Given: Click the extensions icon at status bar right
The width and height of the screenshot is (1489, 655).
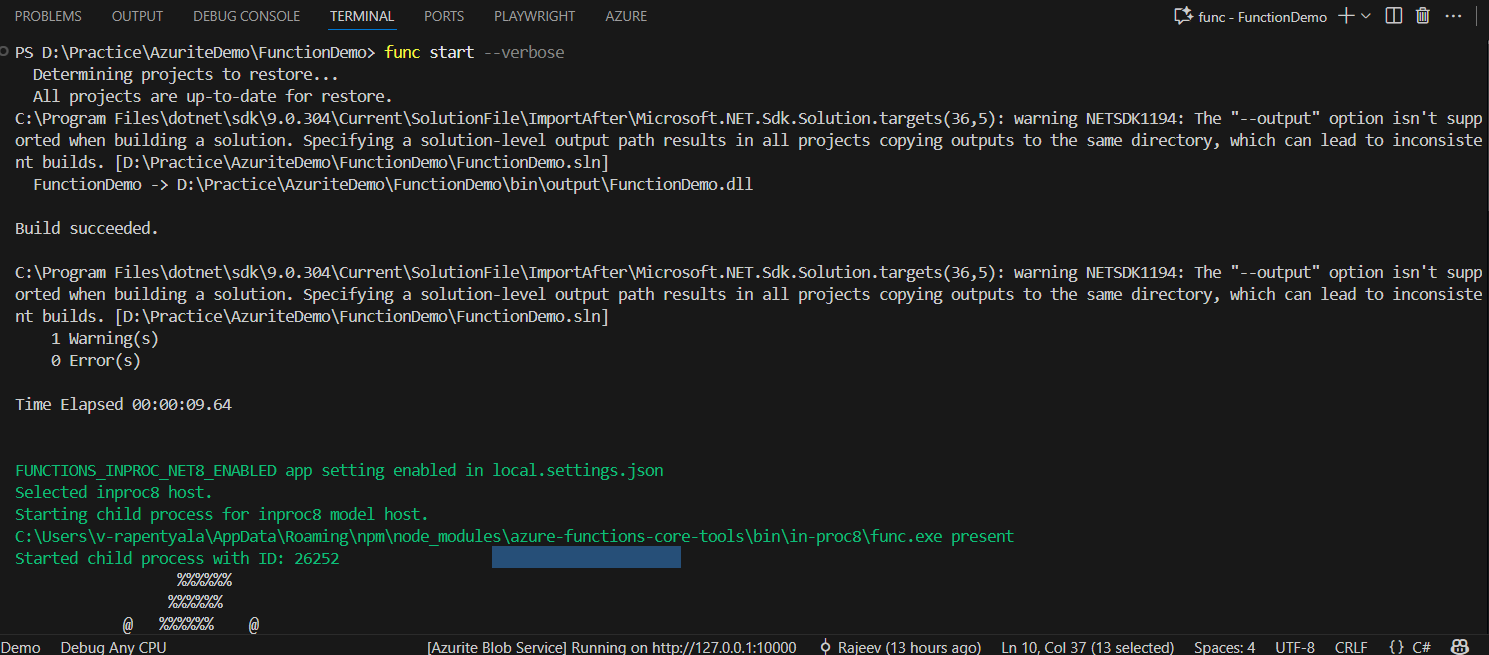Looking at the screenshot, I should 1460,647.
